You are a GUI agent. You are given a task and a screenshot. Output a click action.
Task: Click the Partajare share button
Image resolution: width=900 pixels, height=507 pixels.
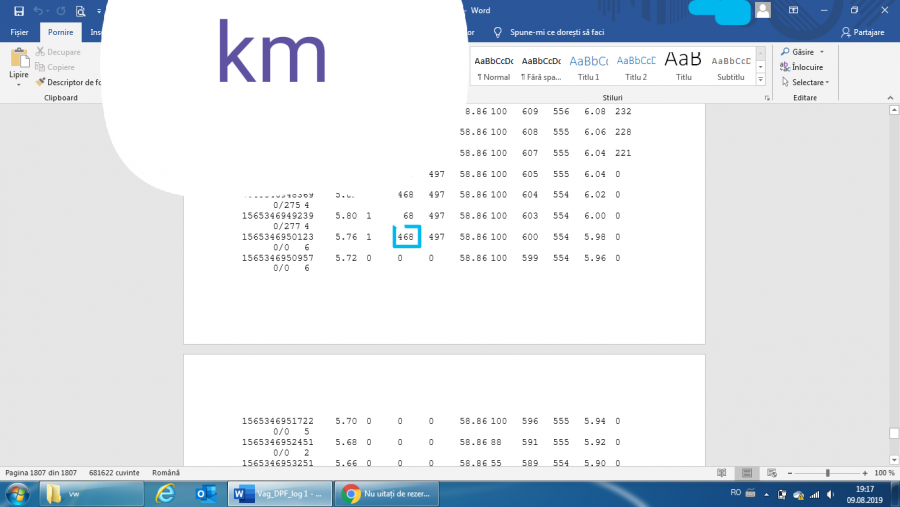(863, 32)
